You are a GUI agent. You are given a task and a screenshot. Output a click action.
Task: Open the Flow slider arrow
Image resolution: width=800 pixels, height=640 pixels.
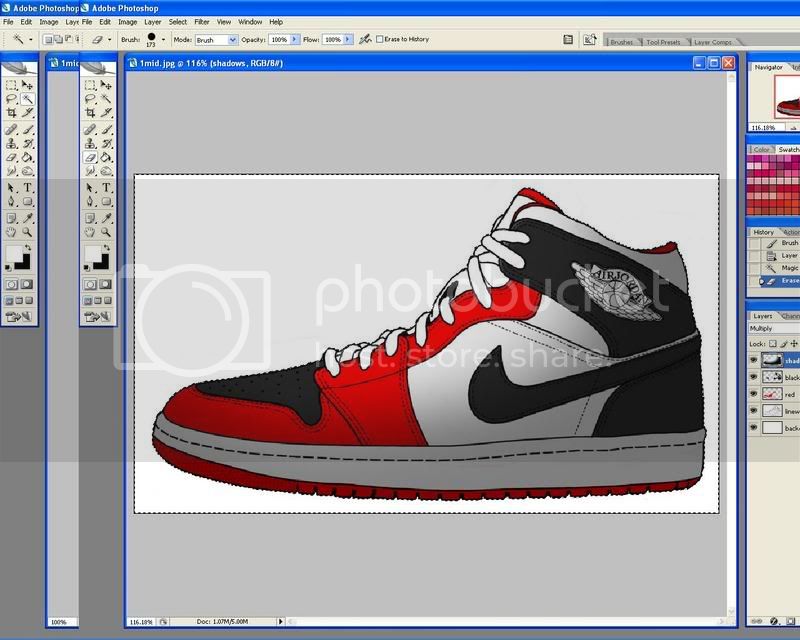(348, 39)
